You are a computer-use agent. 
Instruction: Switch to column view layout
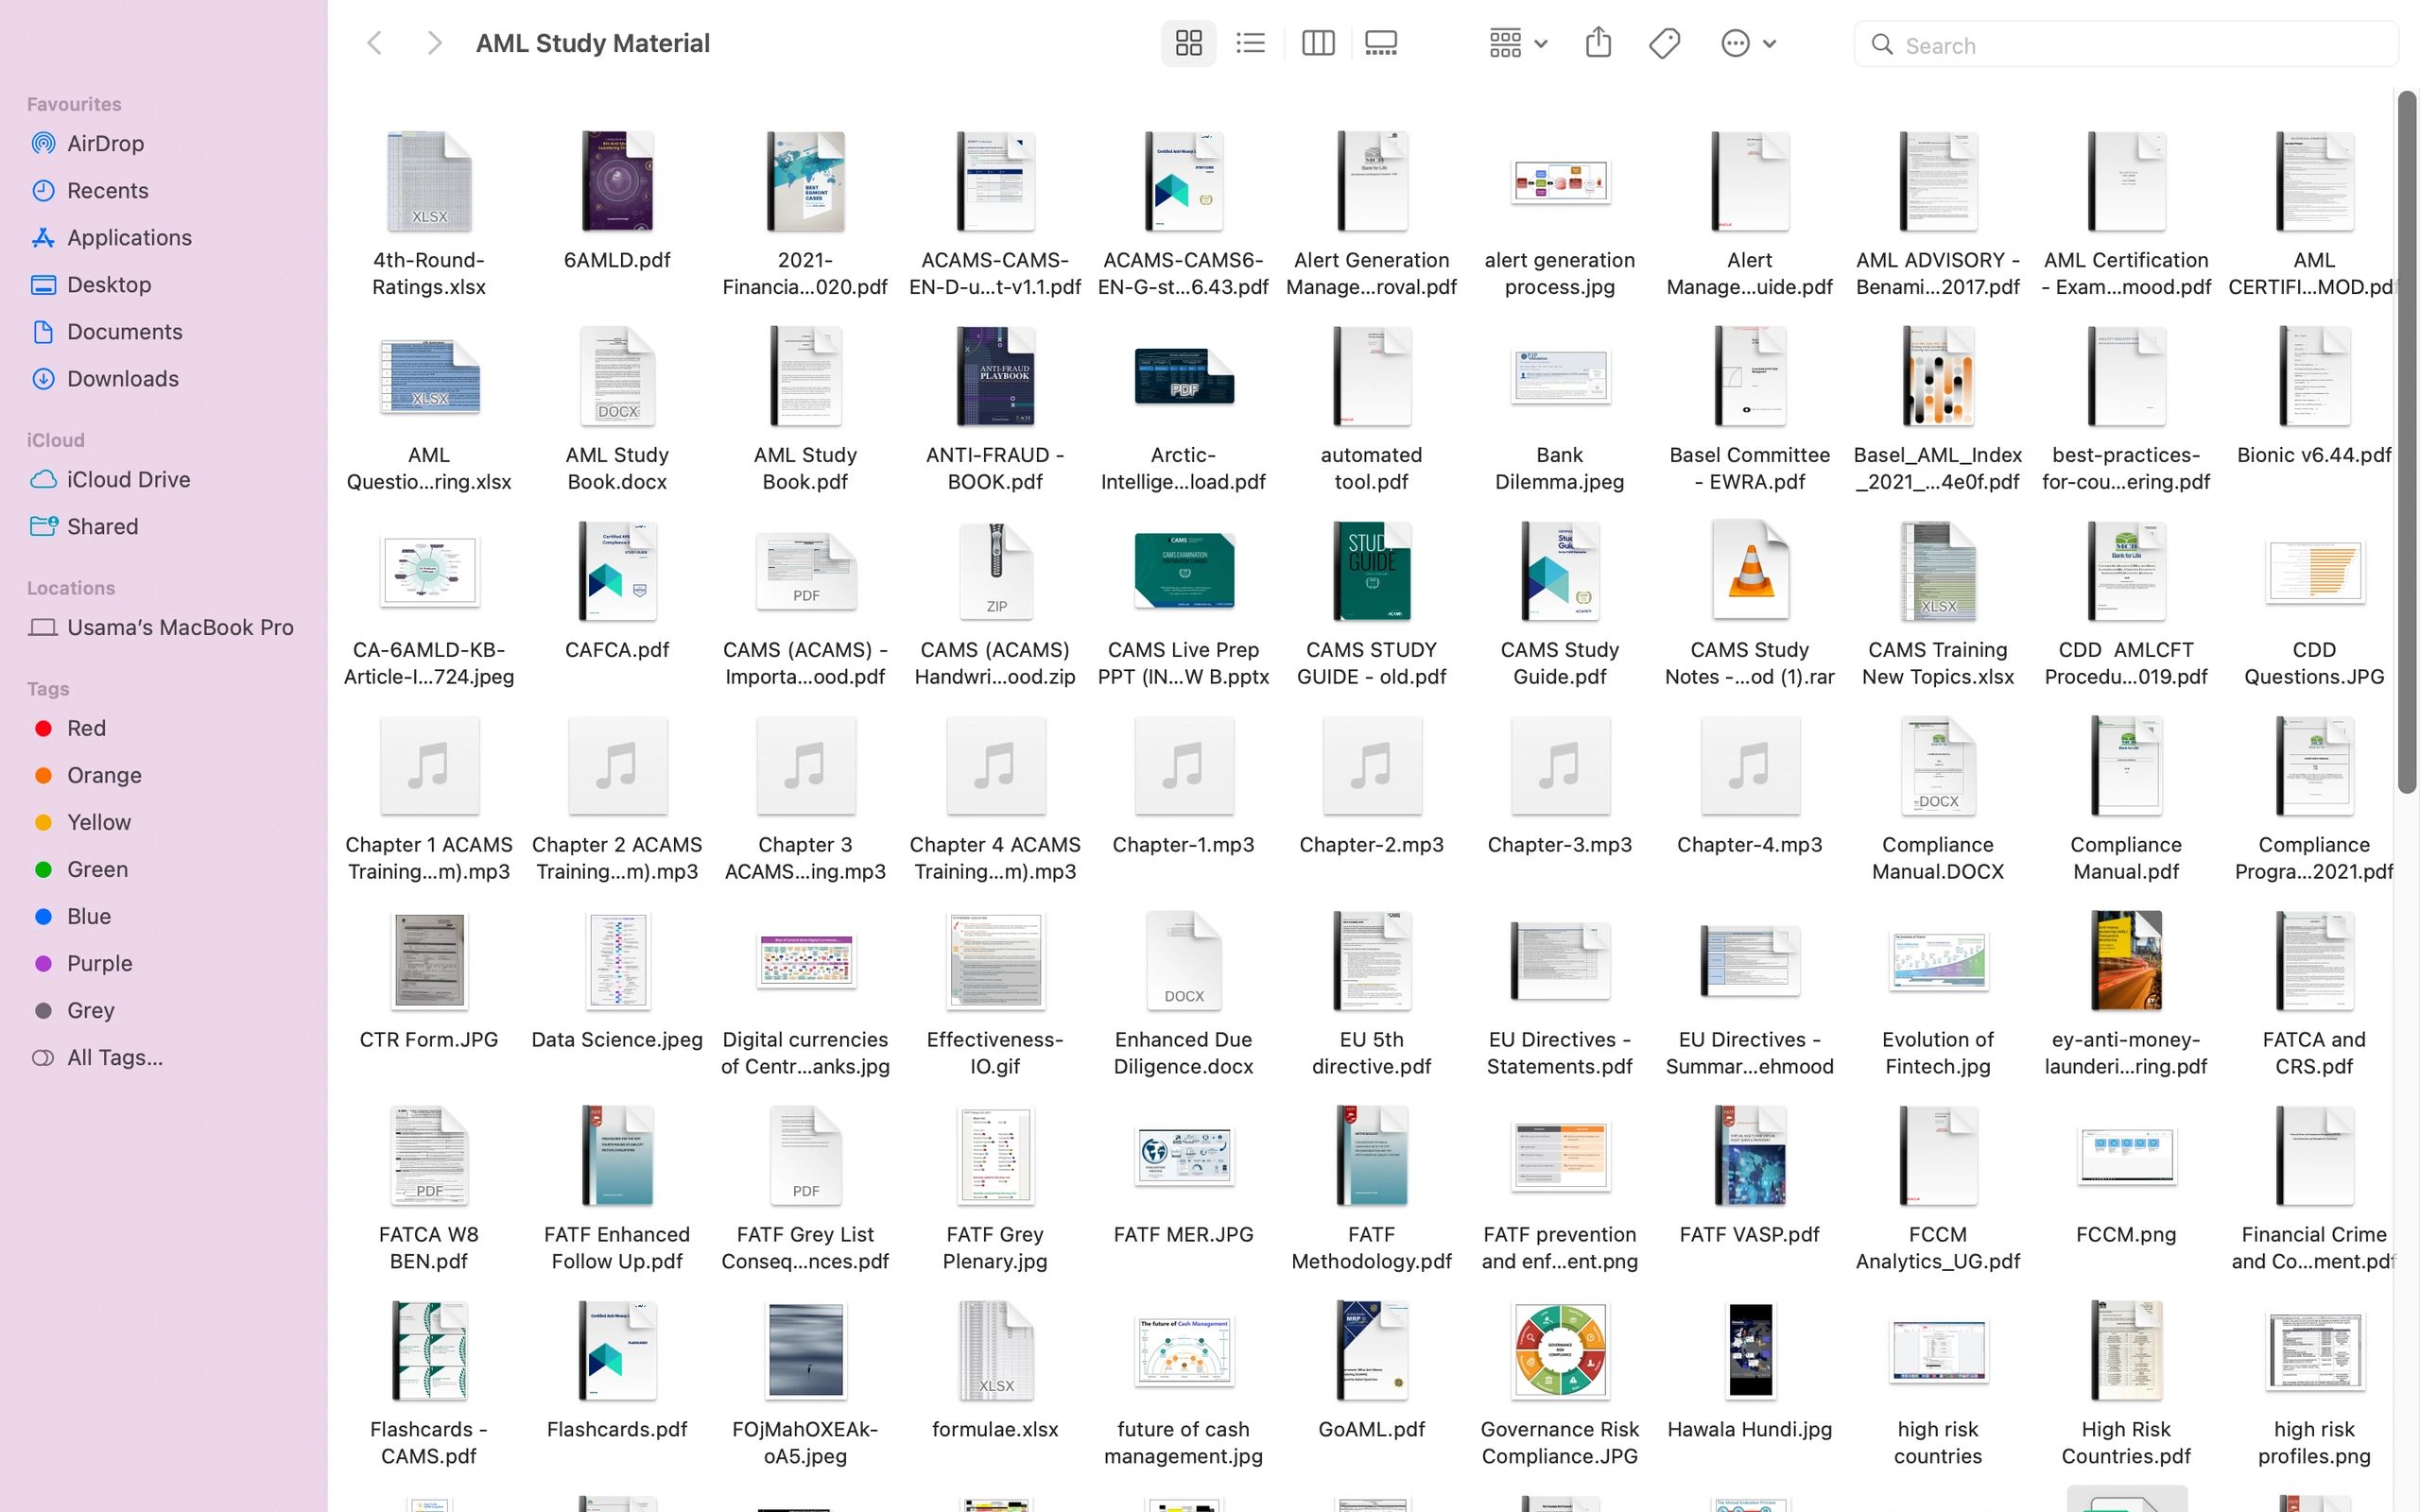tap(1317, 43)
